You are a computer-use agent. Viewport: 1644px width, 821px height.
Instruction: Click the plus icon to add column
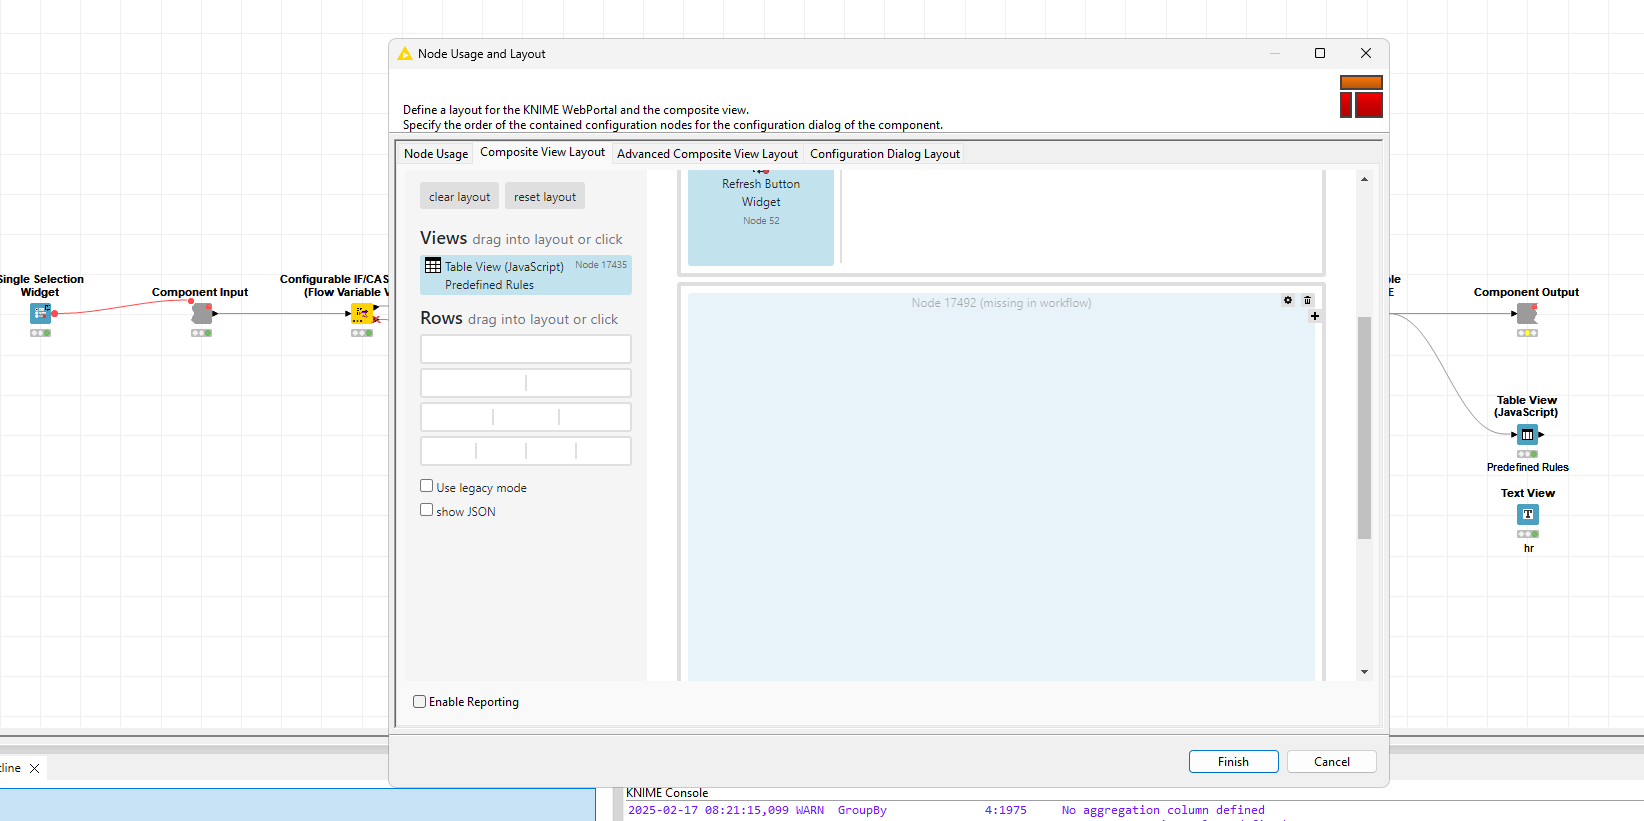coord(1315,316)
